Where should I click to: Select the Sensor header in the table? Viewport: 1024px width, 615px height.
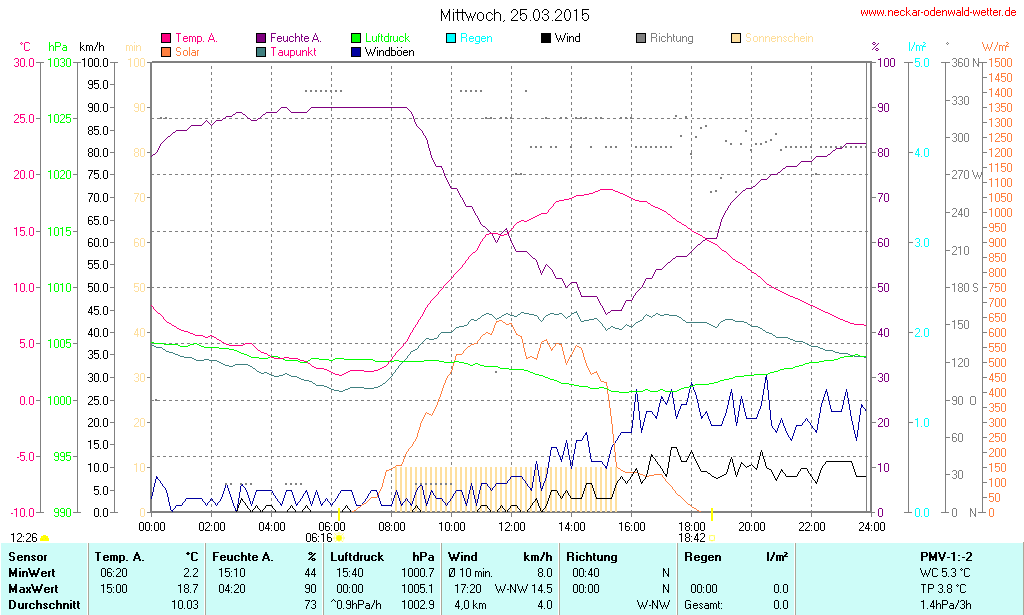click(x=28, y=556)
